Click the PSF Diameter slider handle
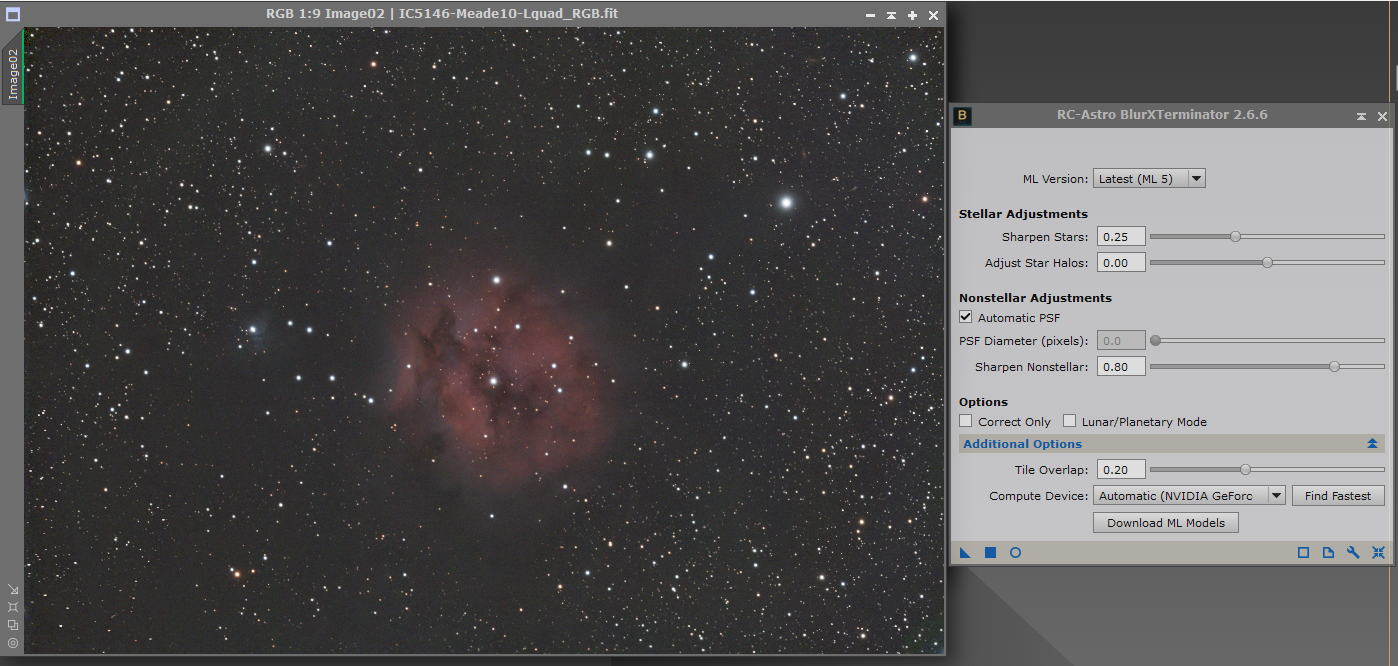Image resolution: width=1398 pixels, height=666 pixels. (1155, 340)
